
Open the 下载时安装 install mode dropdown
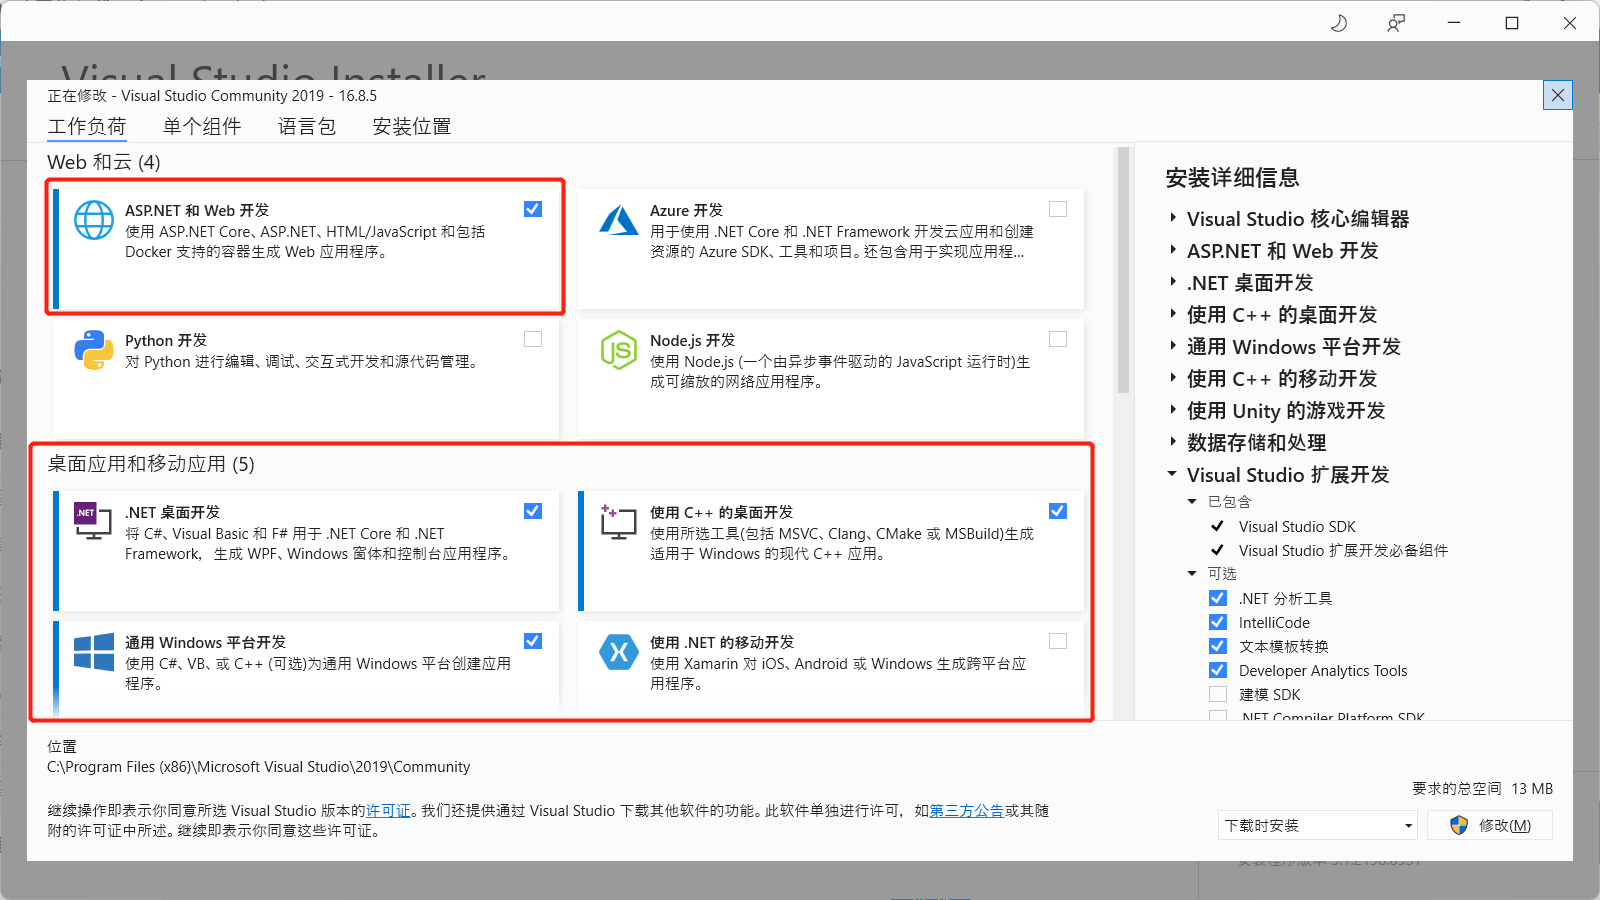[1318, 825]
